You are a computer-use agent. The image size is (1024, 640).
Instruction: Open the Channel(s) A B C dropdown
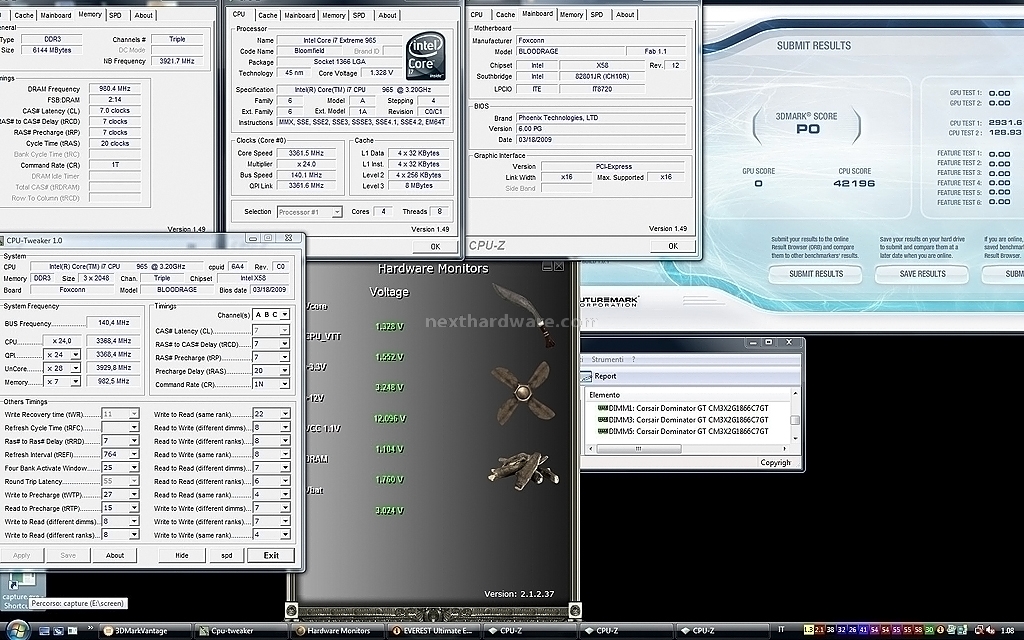[285, 315]
